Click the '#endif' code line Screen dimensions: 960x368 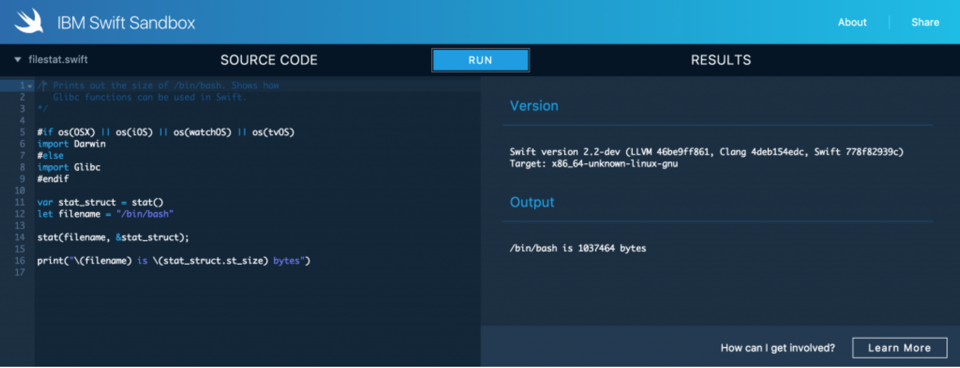point(53,179)
